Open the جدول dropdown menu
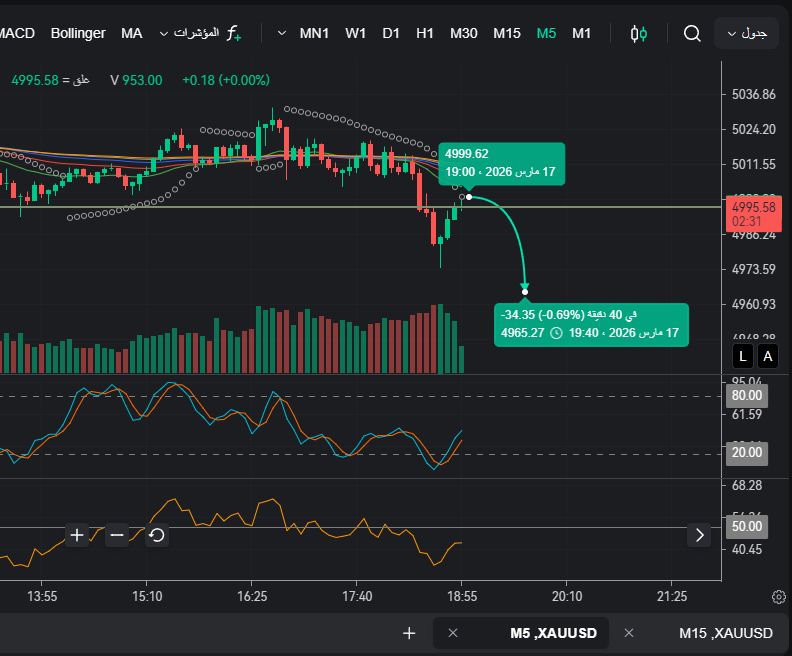 pyautogui.click(x=746, y=33)
